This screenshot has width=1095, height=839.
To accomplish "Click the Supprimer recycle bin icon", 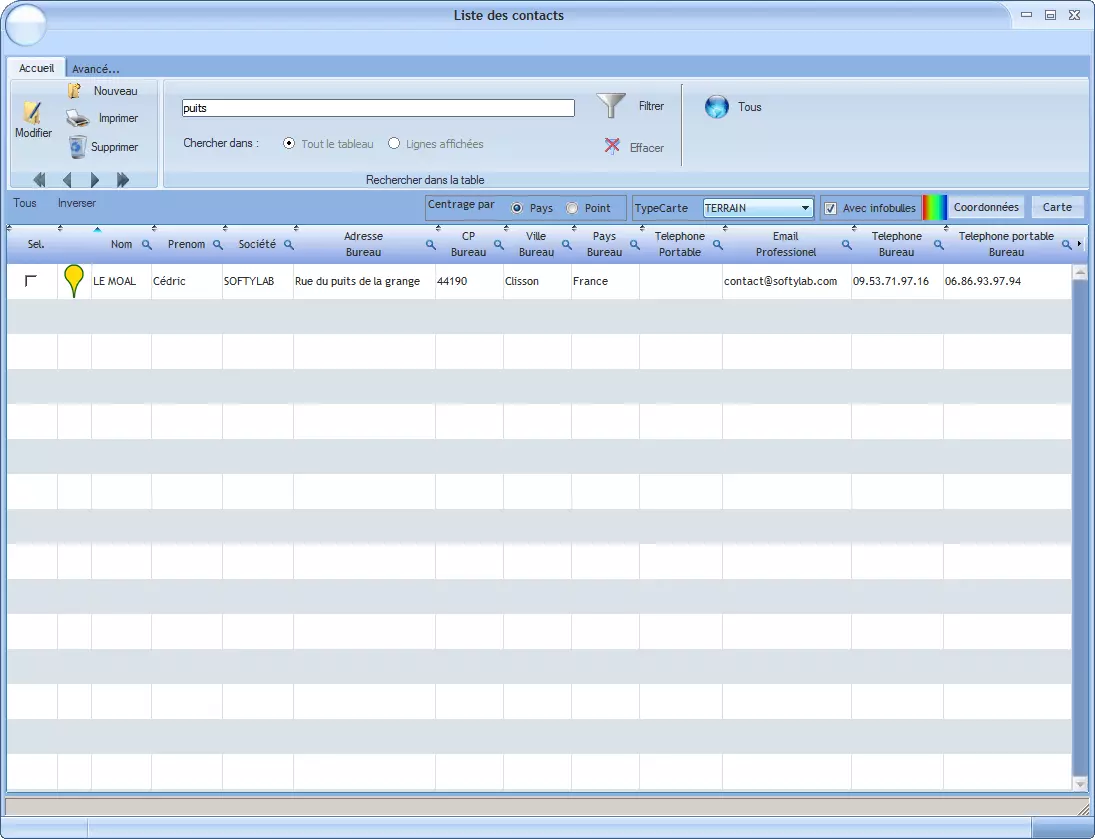I will tap(78, 147).
